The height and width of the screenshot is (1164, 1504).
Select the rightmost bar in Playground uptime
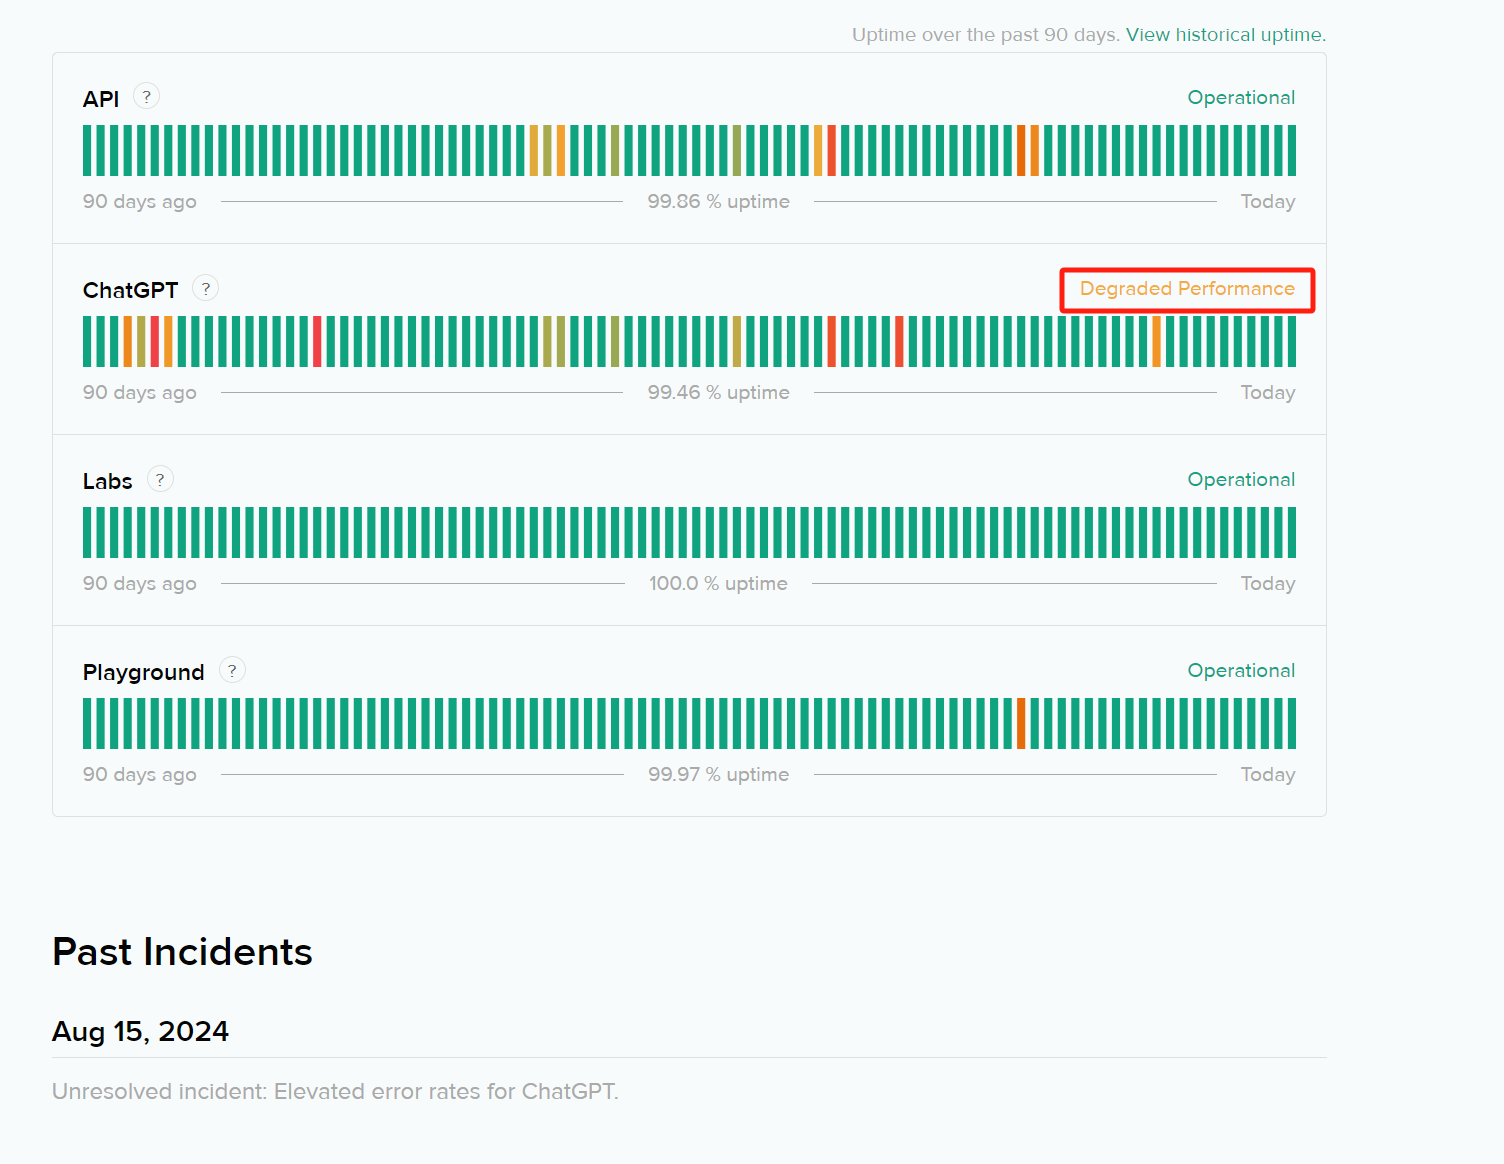pos(1292,723)
